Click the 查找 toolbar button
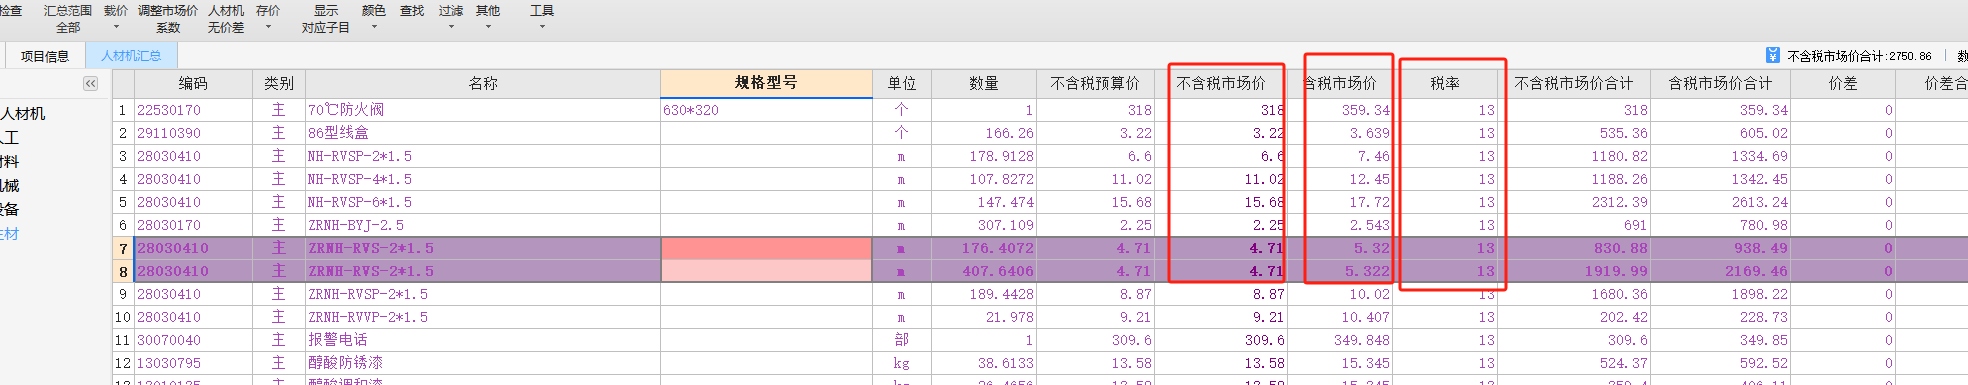 click(412, 11)
